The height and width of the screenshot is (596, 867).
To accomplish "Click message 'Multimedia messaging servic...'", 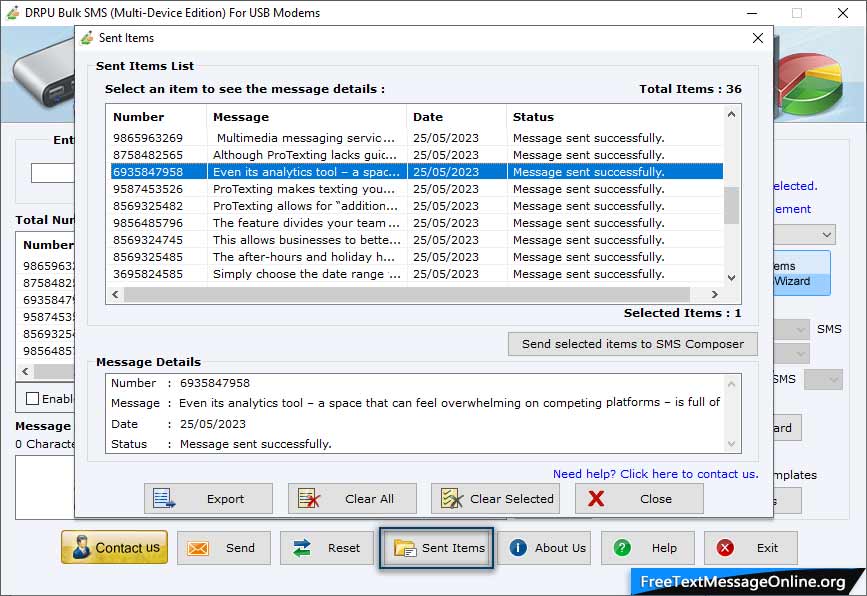I will (x=306, y=138).
